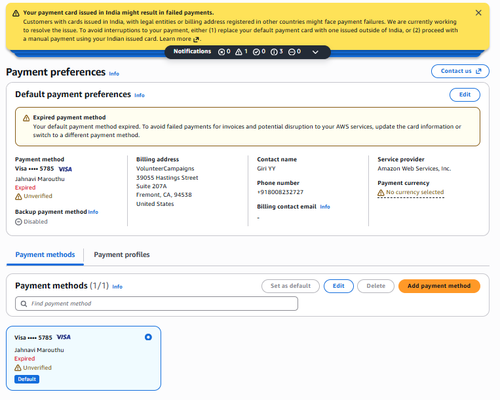Click the Unverified warning icon under Payment method
The height and width of the screenshot is (400, 500).
tap(19, 197)
